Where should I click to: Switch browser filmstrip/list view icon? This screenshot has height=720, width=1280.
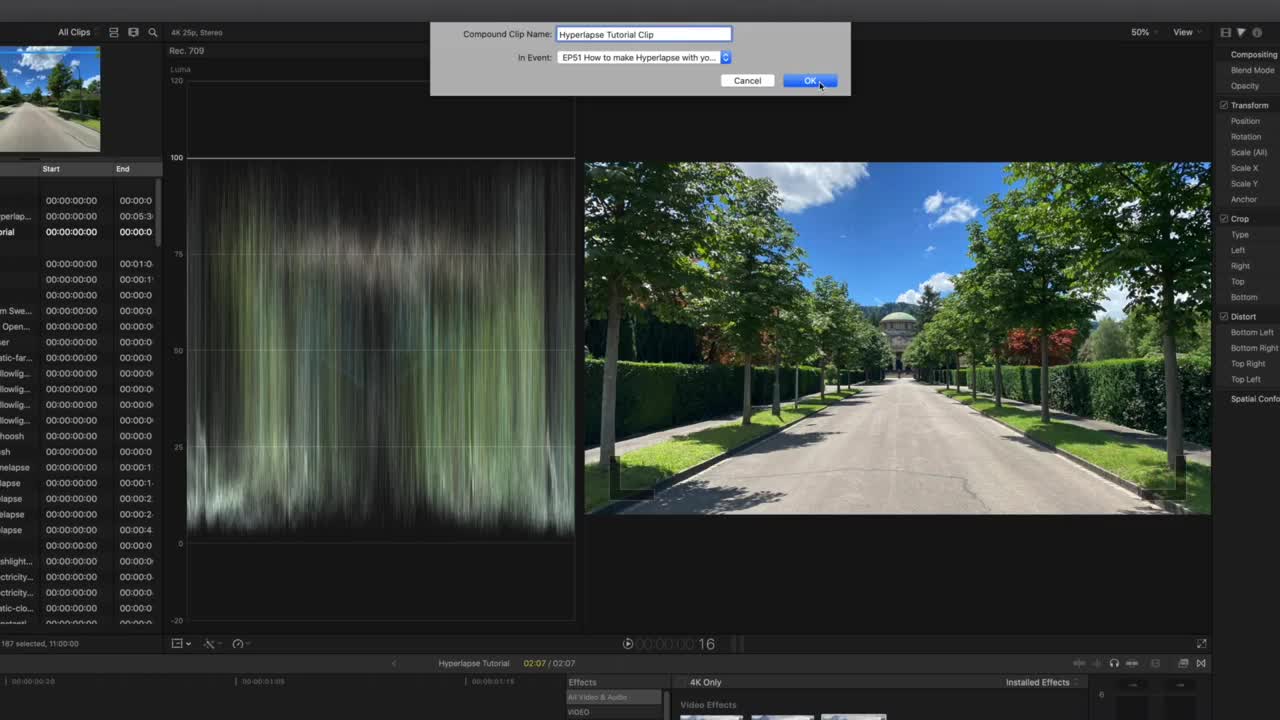point(133,32)
